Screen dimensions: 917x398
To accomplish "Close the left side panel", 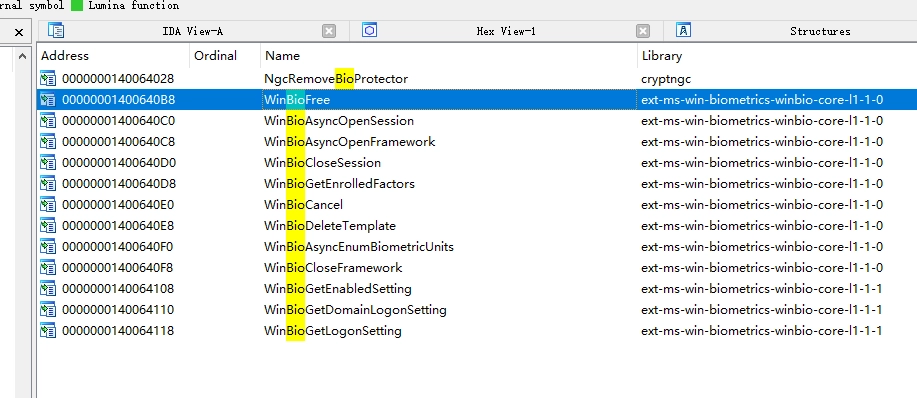I will (19, 33).
